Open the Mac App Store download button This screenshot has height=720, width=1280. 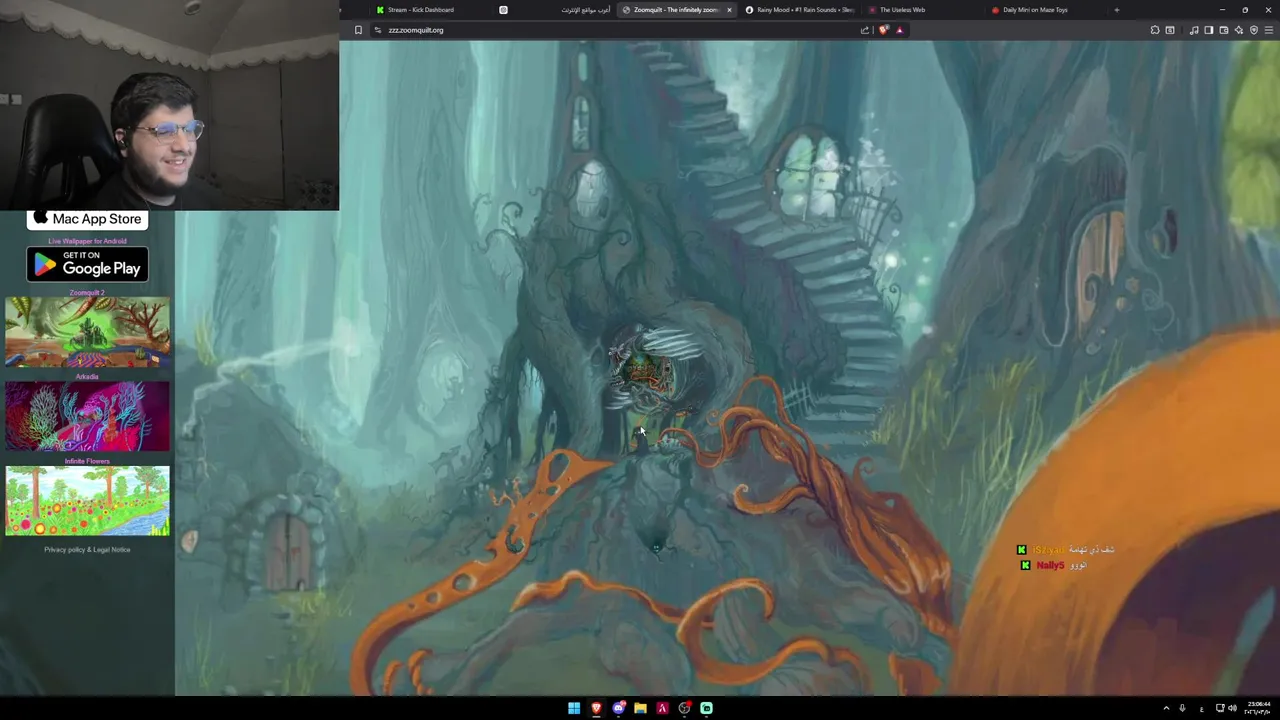pyautogui.click(x=87, y=219)
